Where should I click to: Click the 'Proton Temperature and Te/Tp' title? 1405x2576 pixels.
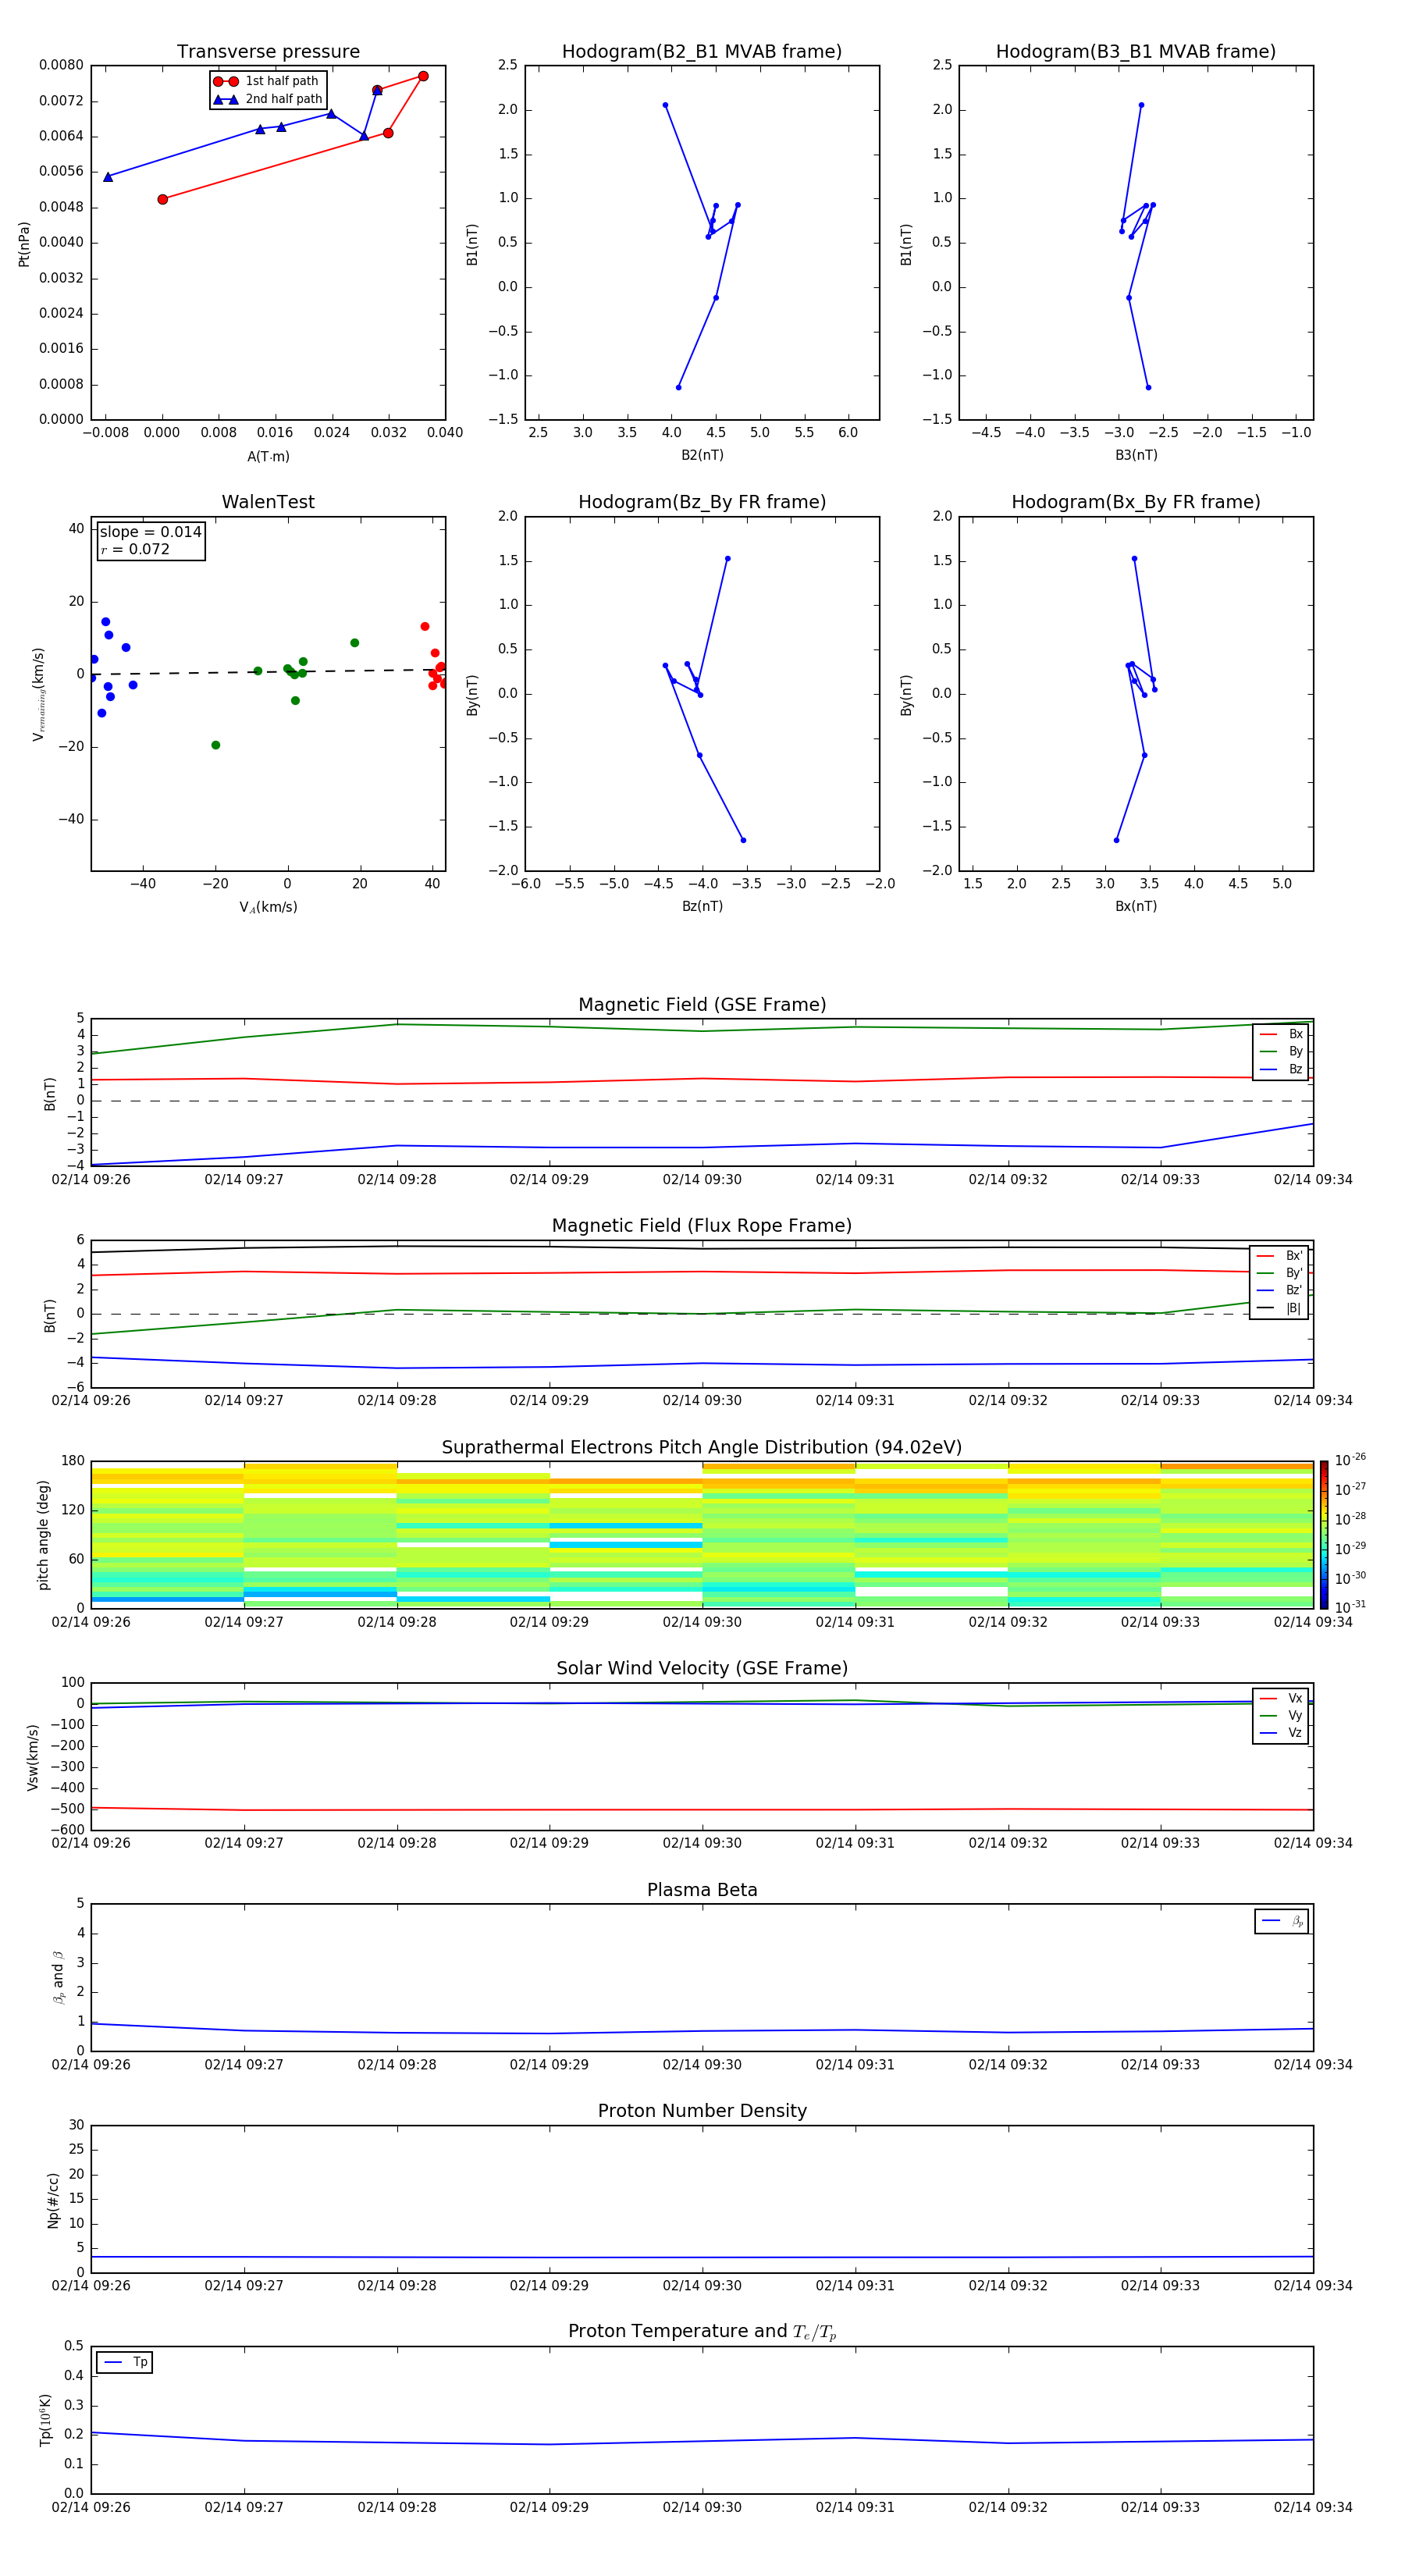(x=702, y=2332)
